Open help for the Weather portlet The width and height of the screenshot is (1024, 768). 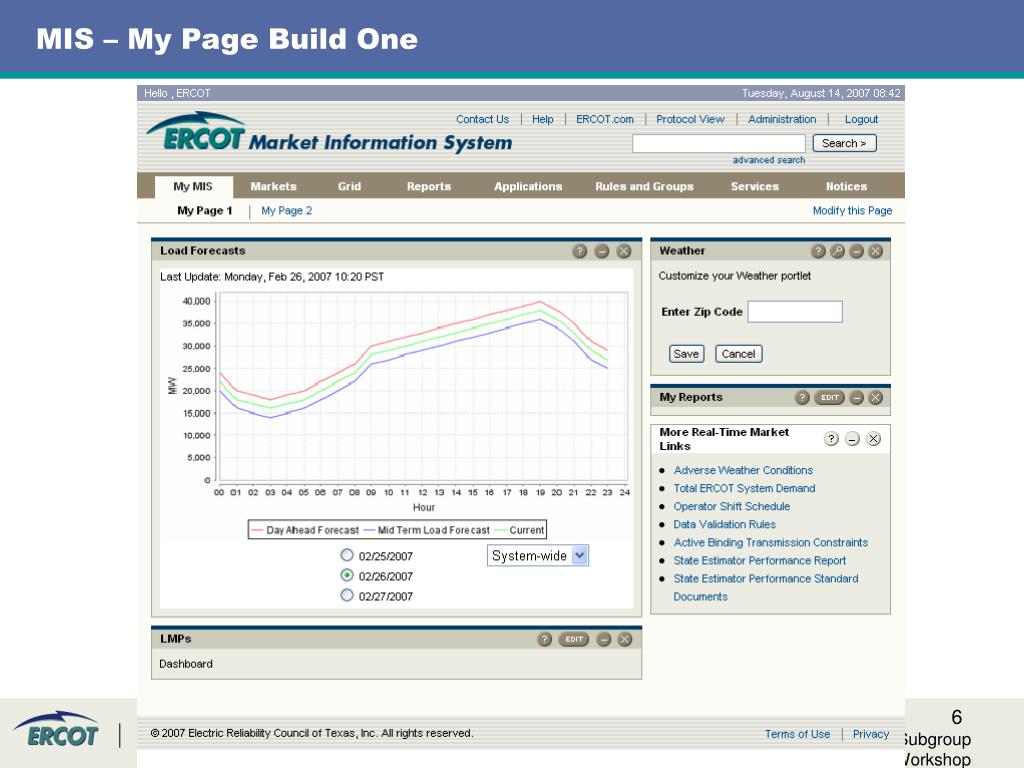pos(818,251)
